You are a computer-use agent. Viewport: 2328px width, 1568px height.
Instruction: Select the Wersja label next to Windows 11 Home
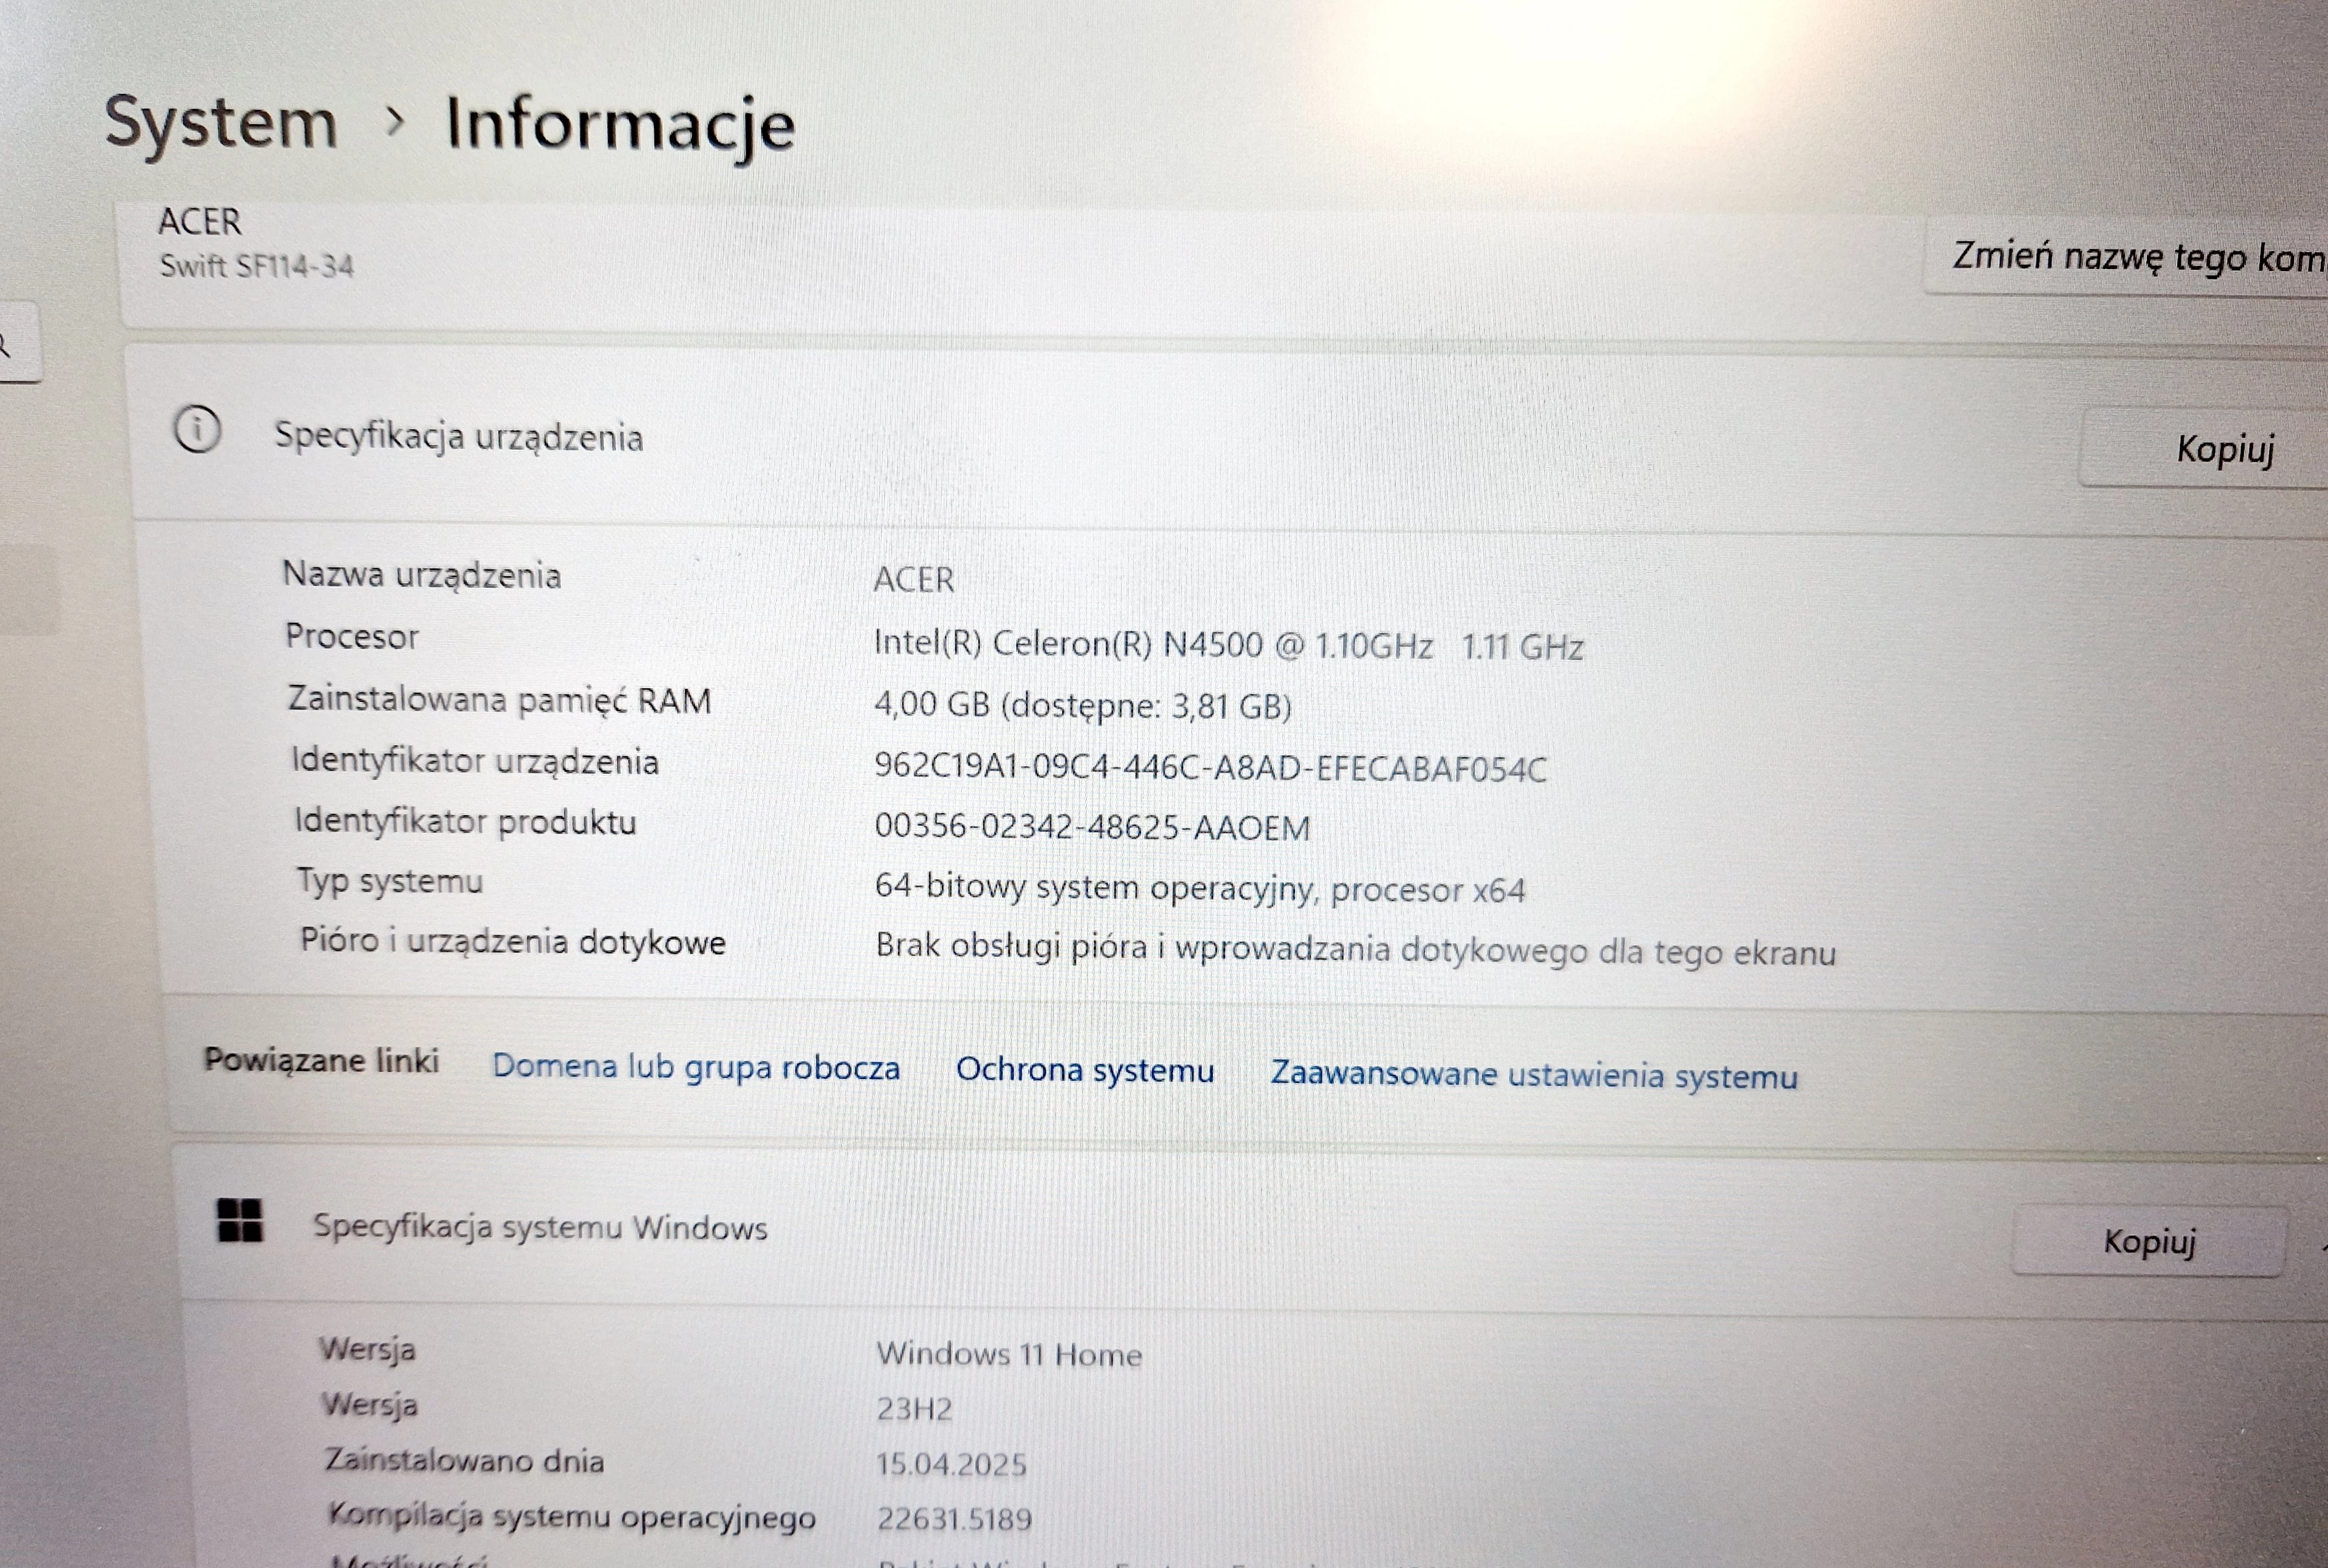pos(367,1350)
